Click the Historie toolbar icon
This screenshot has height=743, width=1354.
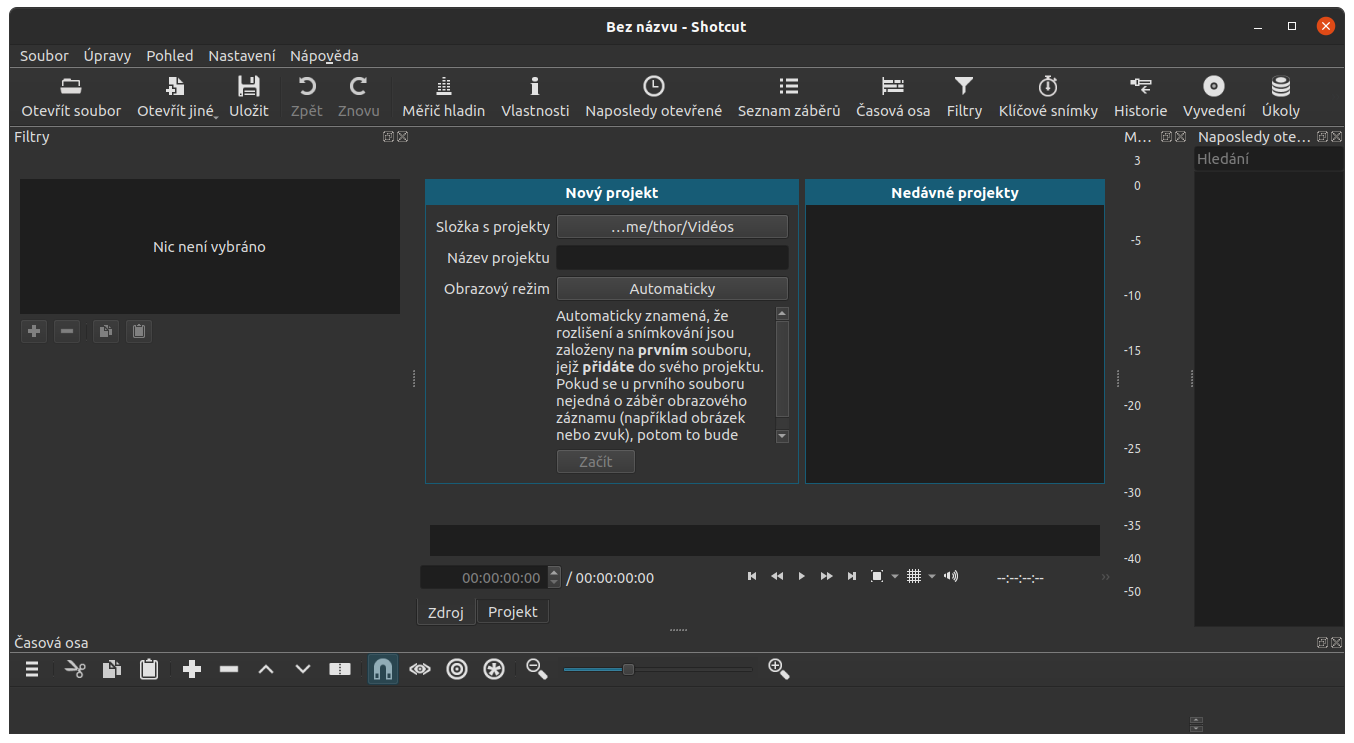coord(1140,86)
